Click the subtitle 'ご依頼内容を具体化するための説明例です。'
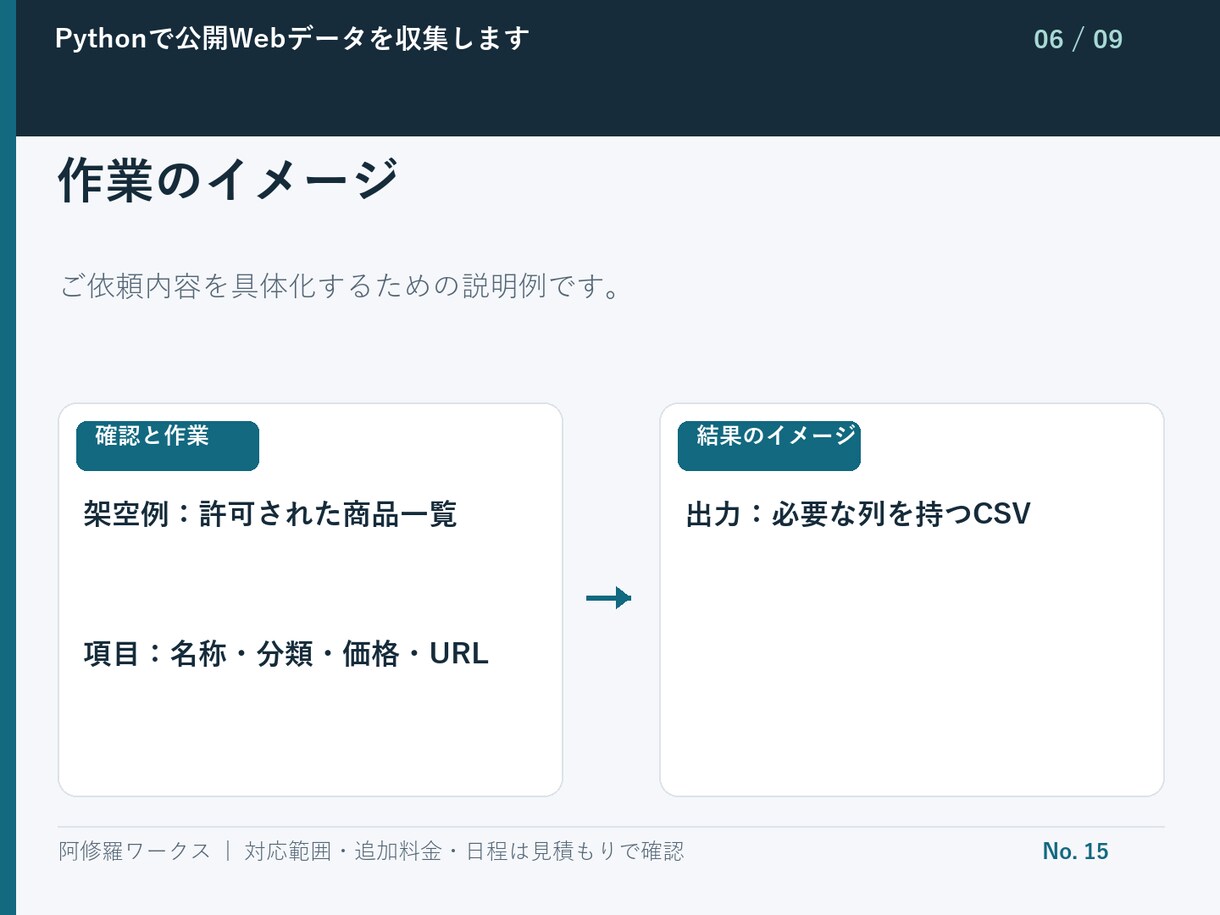Image resolution: width=1220 pixels, height=915 pixels. (x=342, y=287)
